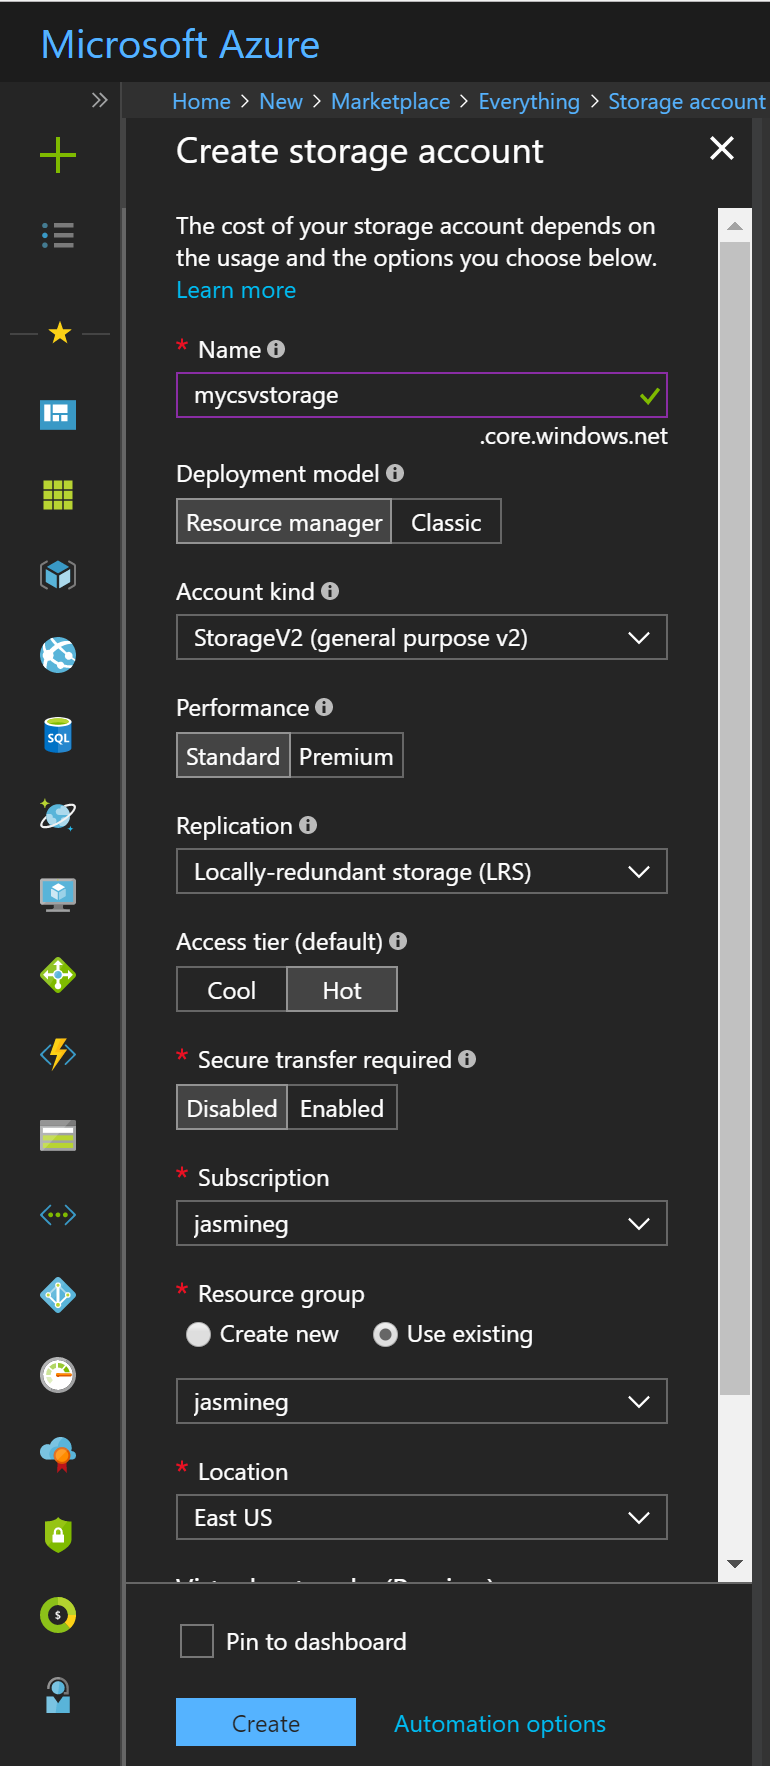Open Storage accounts icon in sidebar
Image resolution: width=770 pixels, height=1766 pixels.
[58, 1135]
